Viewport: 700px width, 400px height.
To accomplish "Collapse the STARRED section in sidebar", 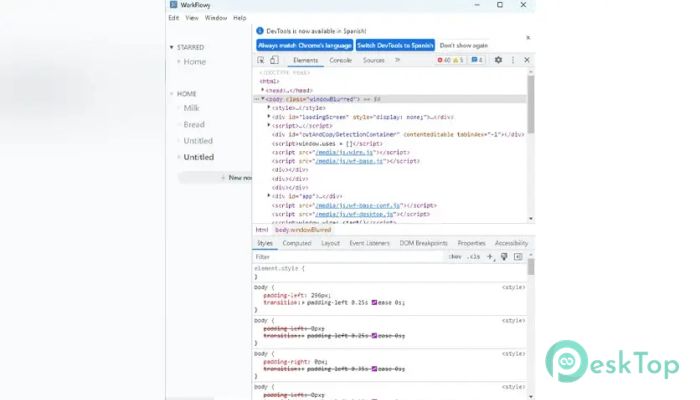I will (x=171, y=47).
